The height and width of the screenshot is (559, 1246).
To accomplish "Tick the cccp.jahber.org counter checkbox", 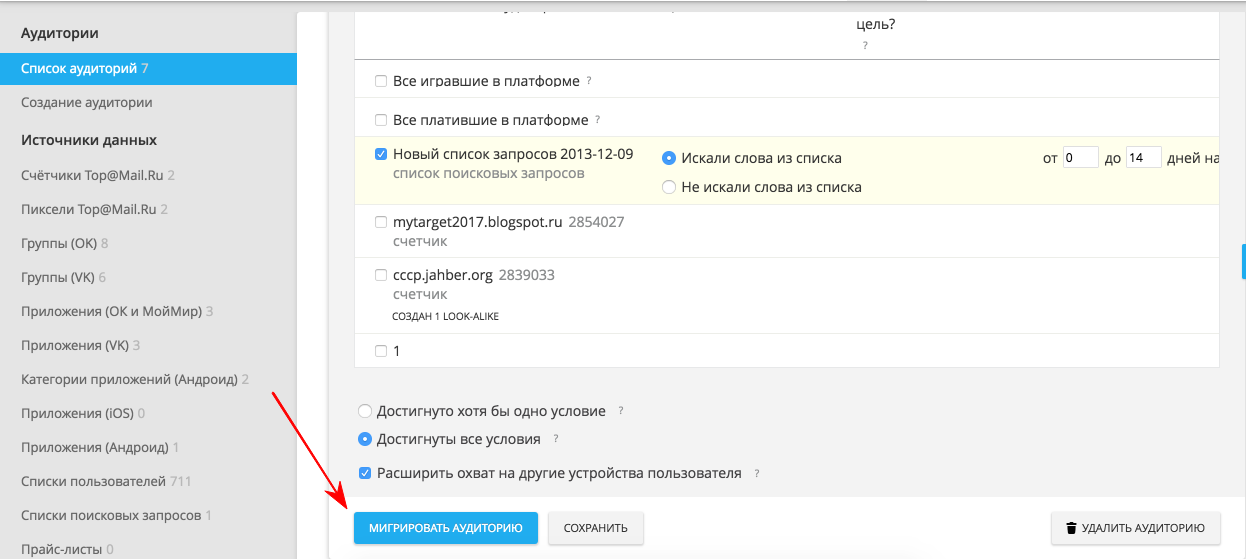I will 380,275.
